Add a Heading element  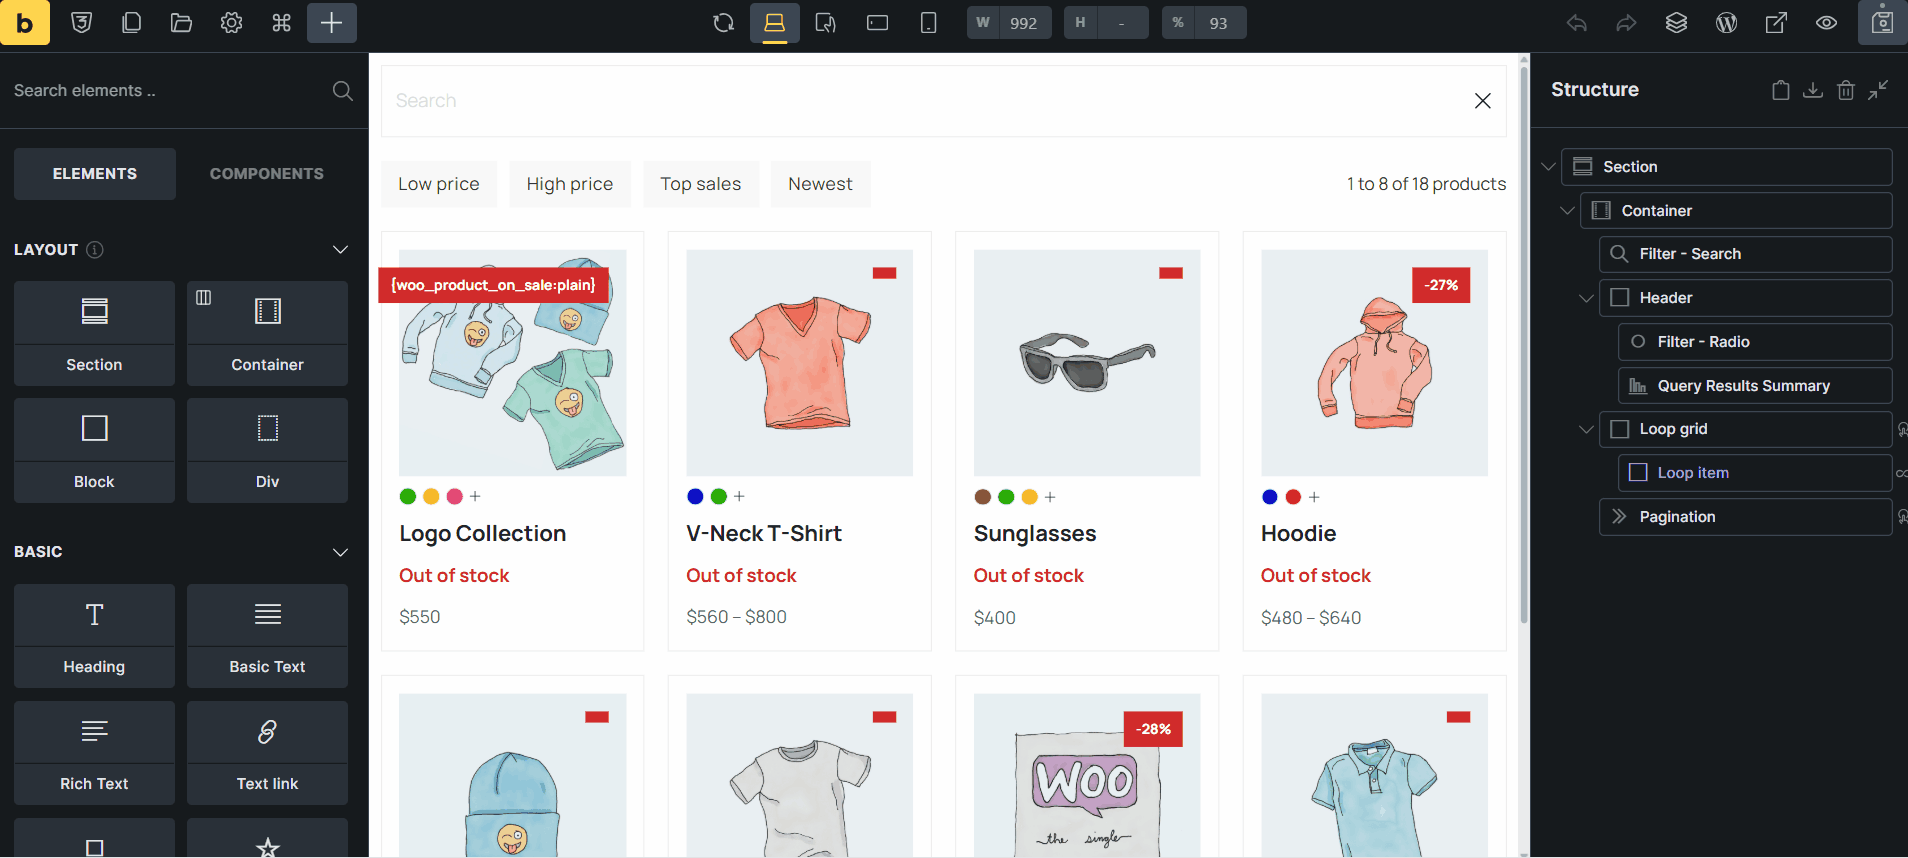pos(94,636)
